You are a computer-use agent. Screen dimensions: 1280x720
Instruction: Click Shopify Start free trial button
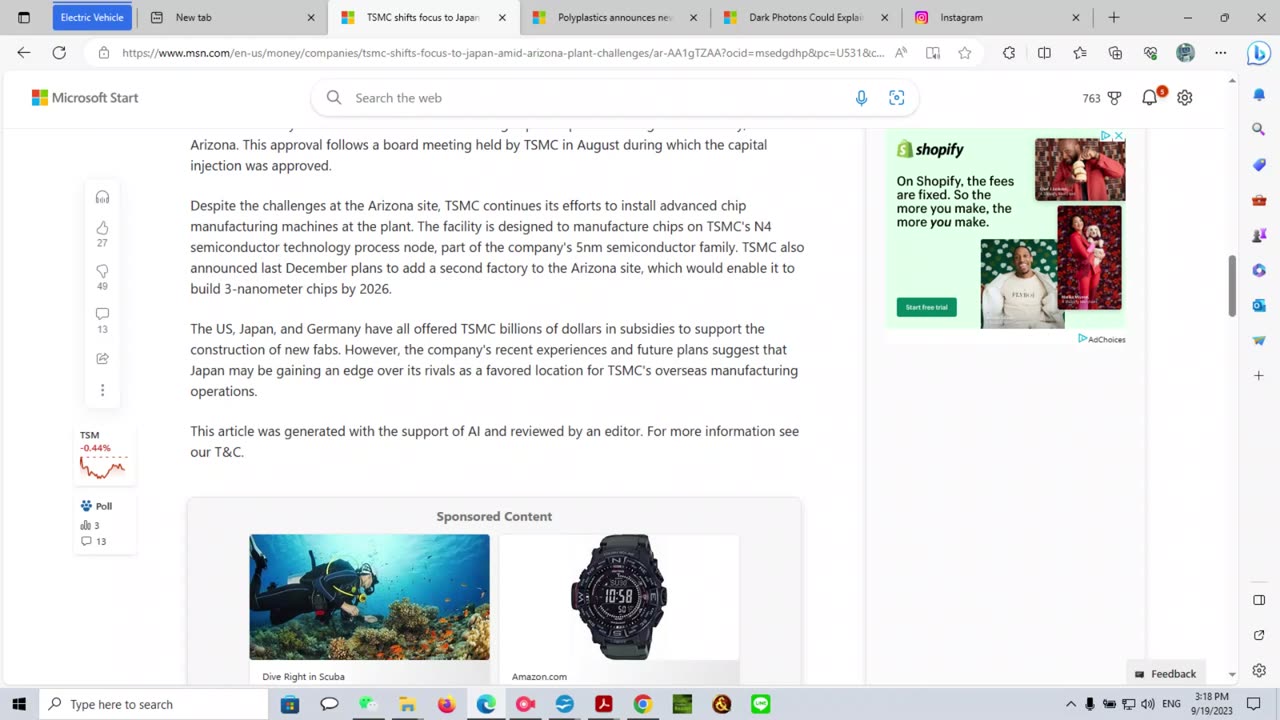pos(926,307)
